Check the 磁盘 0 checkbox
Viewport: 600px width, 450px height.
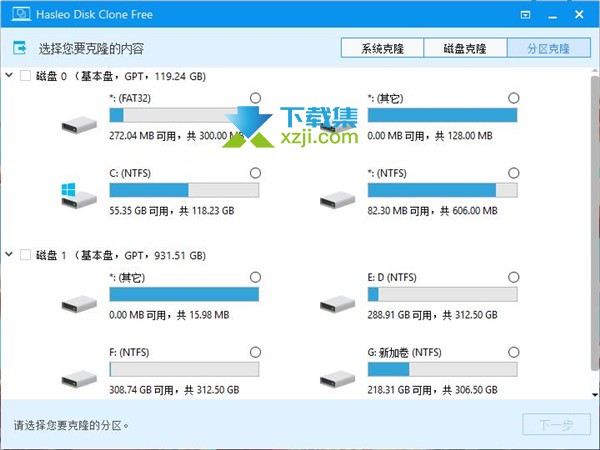tap(25, 75)
